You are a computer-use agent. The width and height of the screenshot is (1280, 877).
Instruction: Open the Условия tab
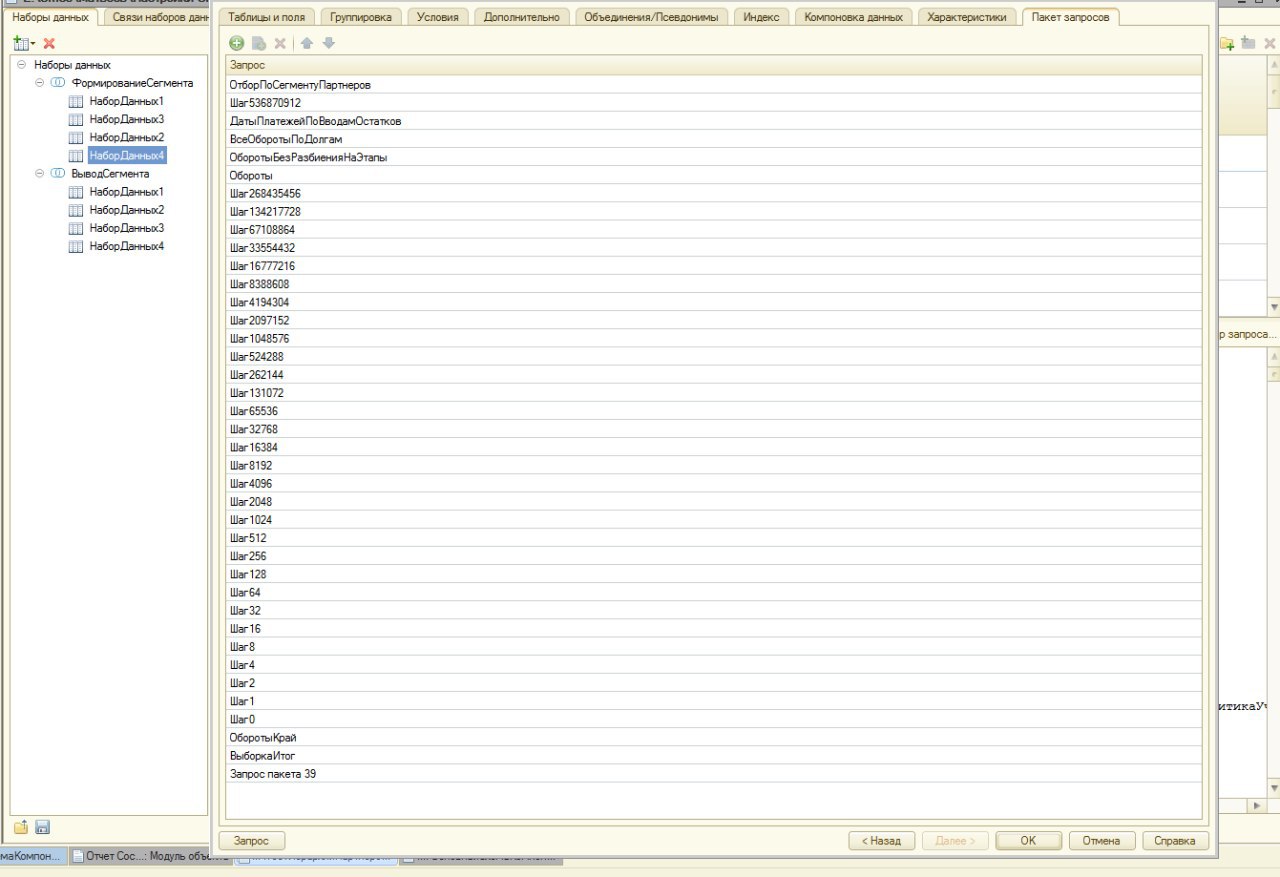pos(438,17)
